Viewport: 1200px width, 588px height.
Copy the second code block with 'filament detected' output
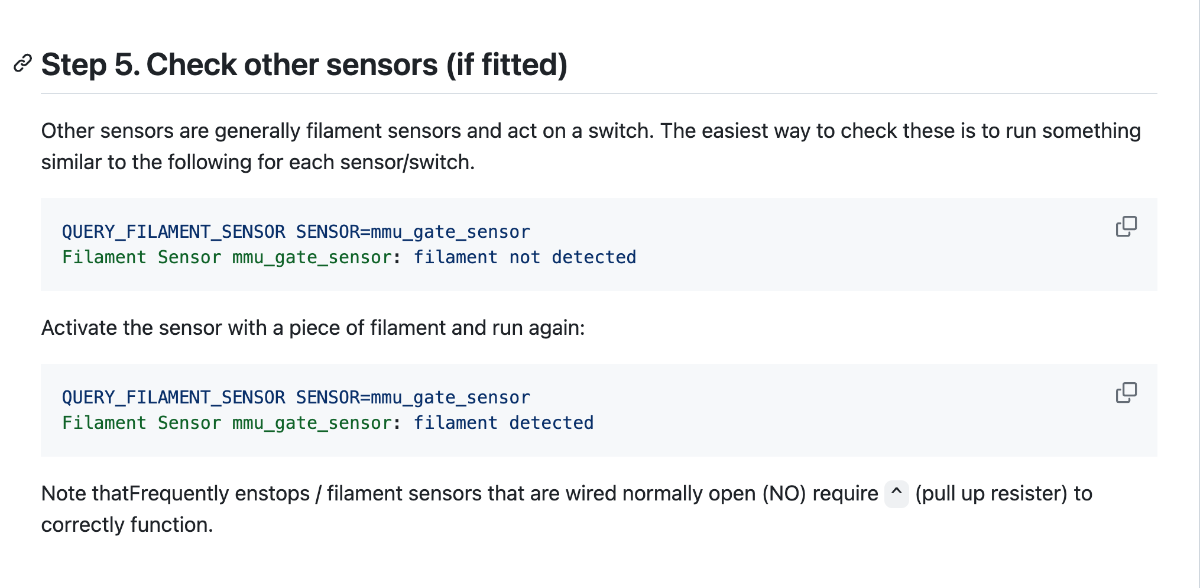[x=1126, y=392]
